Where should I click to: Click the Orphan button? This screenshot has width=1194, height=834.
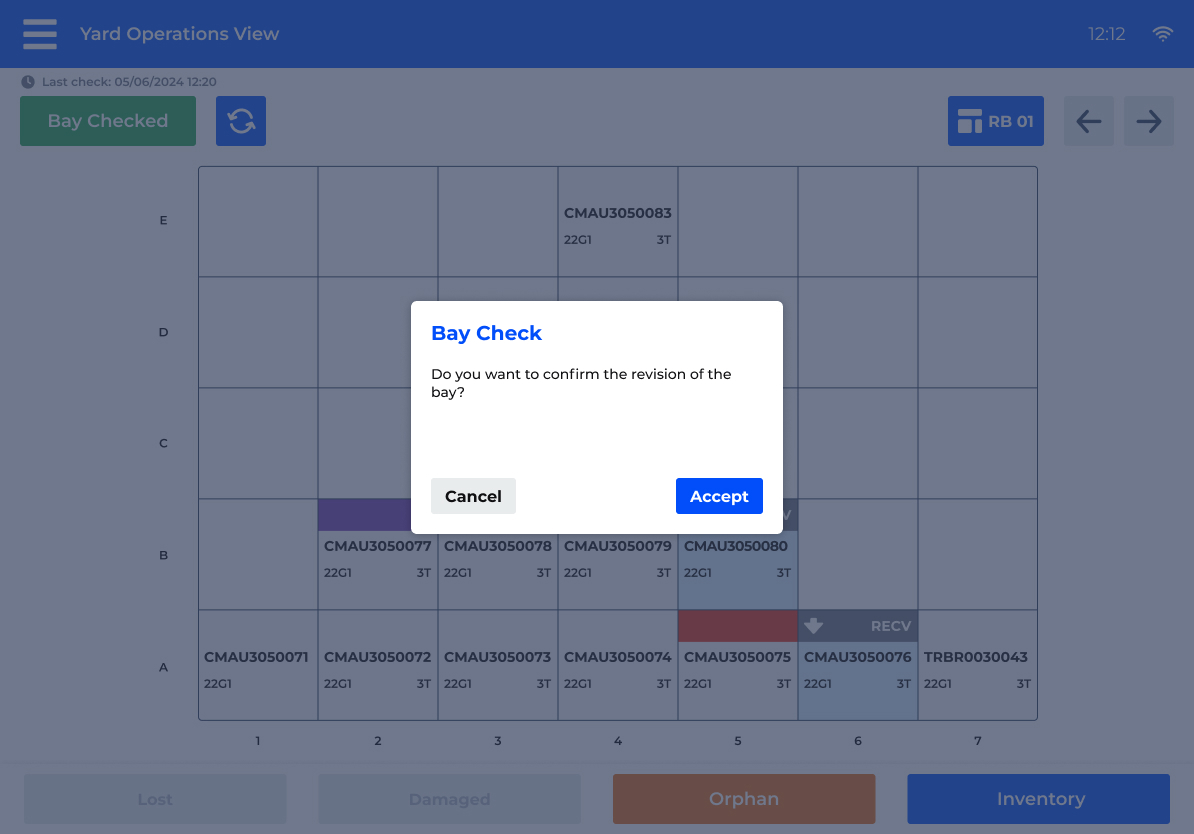click(x=744, y=799)
